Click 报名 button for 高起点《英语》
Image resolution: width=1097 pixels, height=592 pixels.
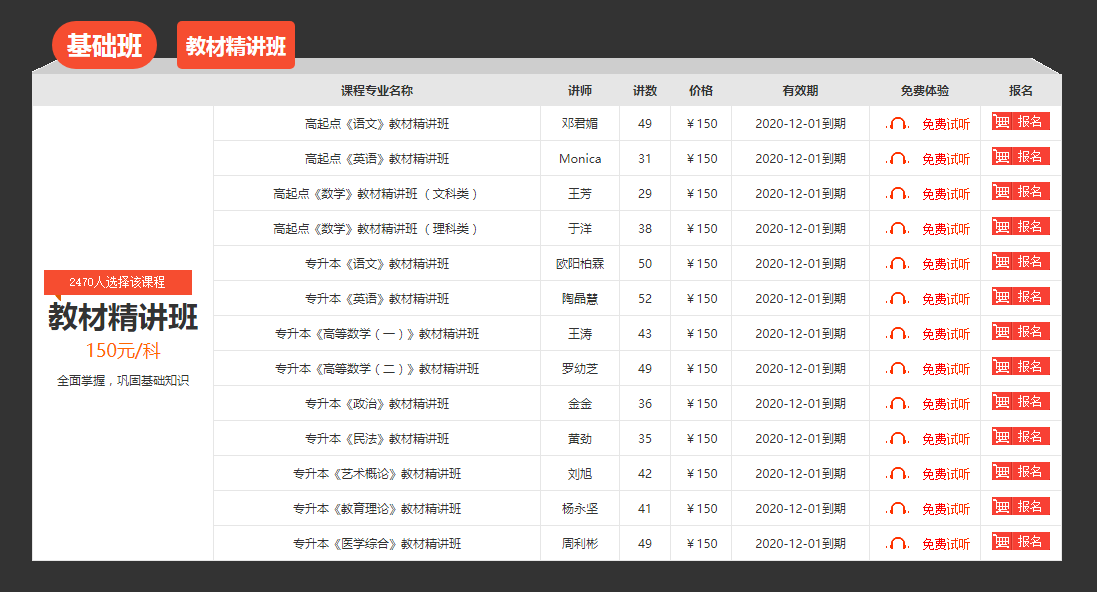pos(1021,157)
